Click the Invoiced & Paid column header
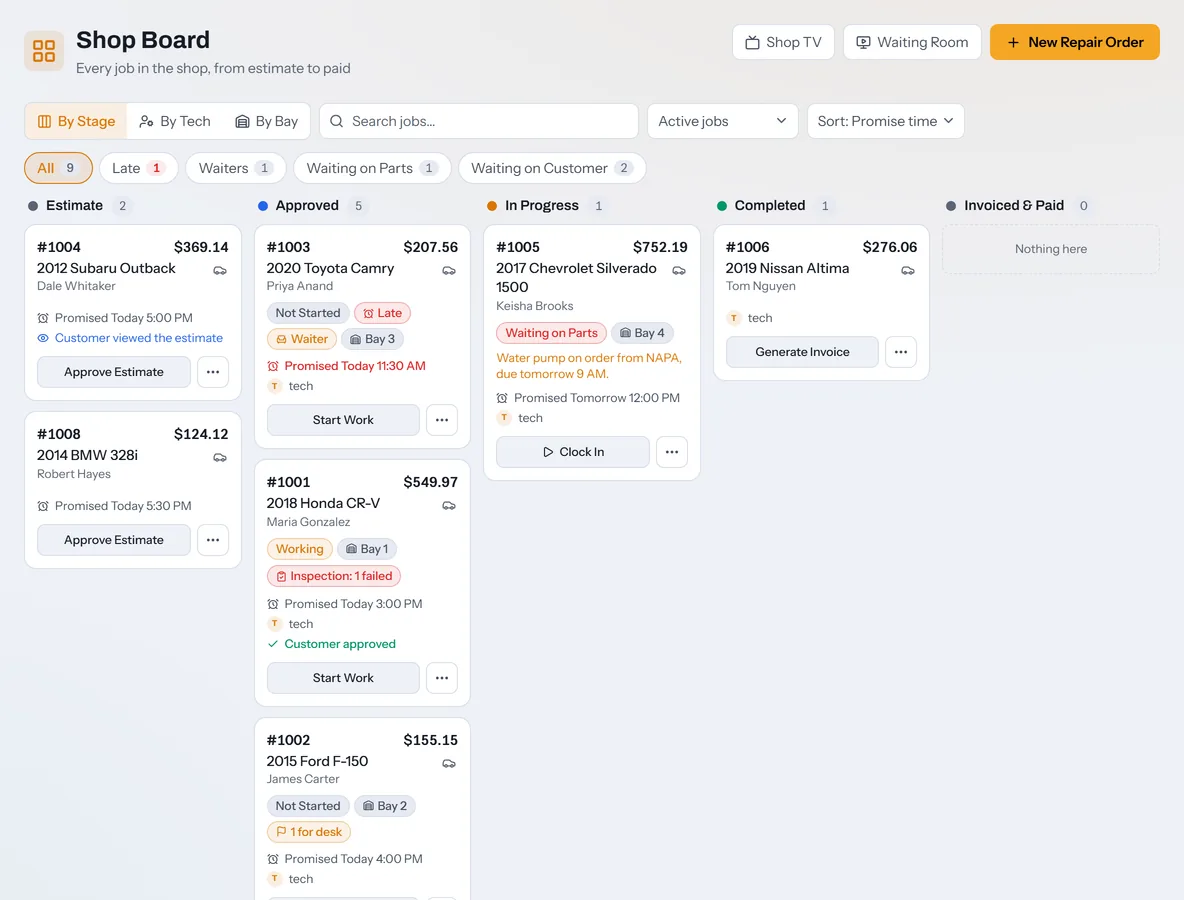 pyautogui.click(x=1013, y=205)
